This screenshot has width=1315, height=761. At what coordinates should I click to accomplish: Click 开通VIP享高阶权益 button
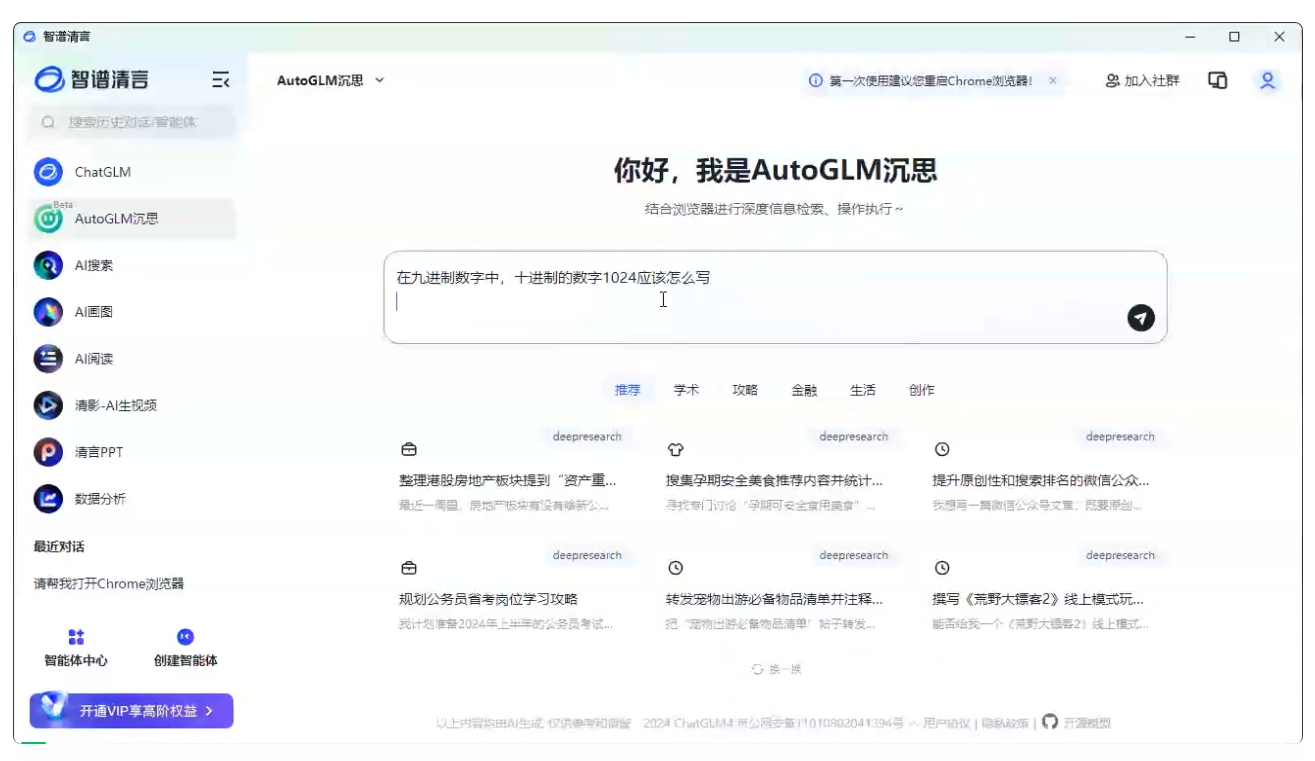[132, 711]
